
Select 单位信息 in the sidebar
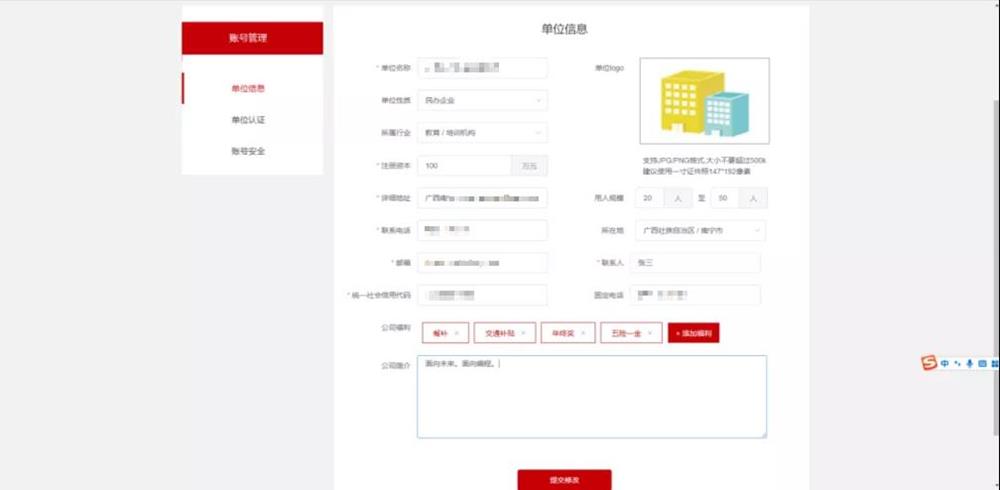point(248,88)
